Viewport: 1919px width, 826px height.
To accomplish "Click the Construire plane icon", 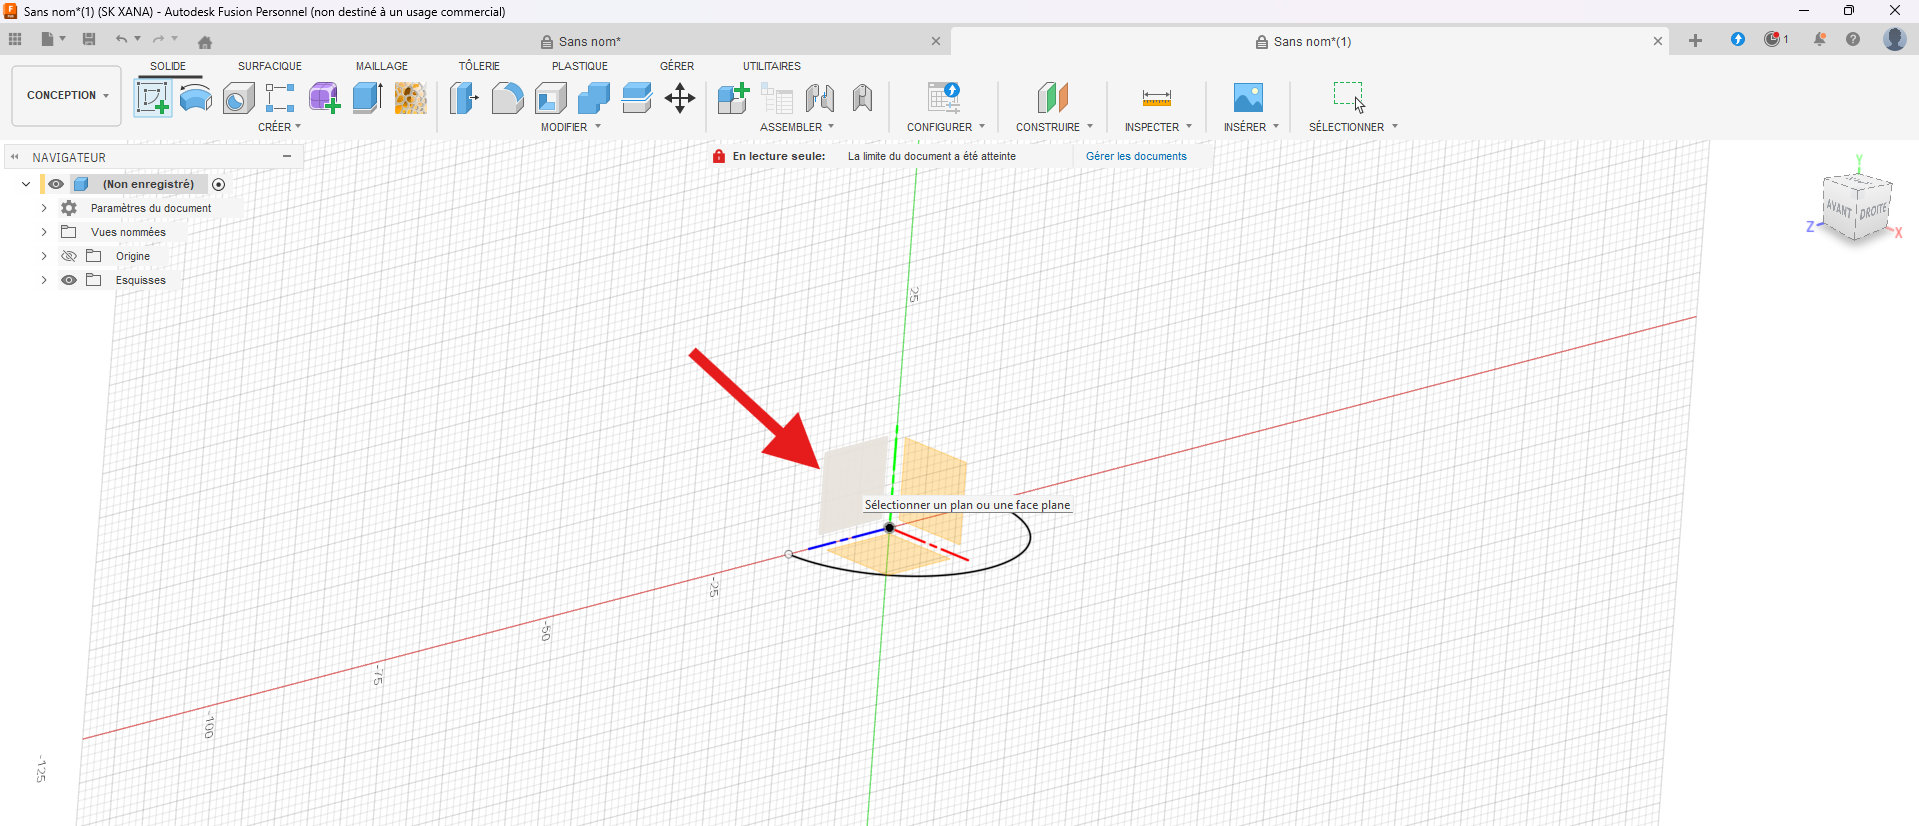I will [x=1053, y=98].
